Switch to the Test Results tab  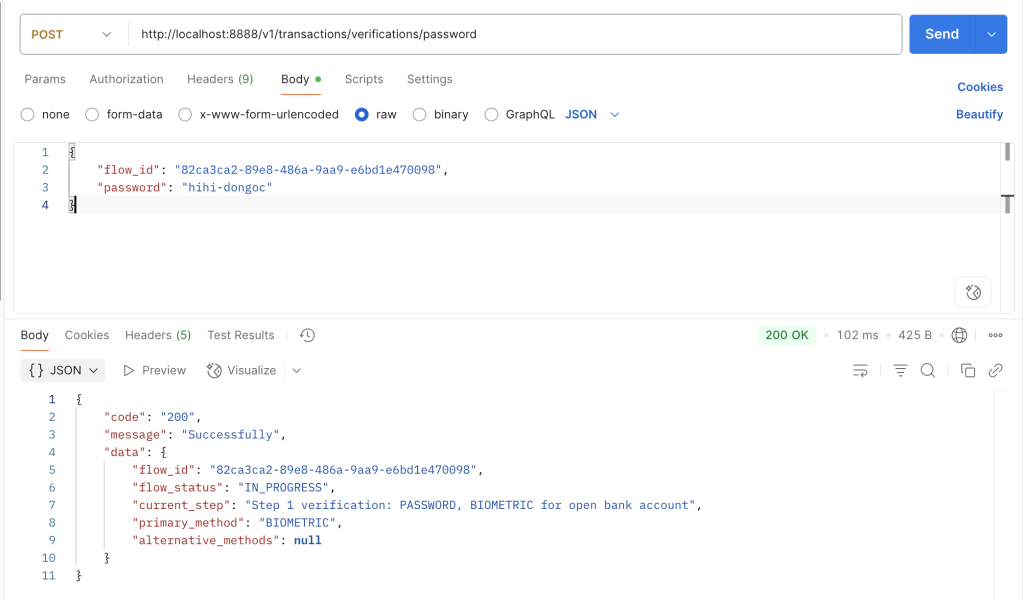(241, 335)
